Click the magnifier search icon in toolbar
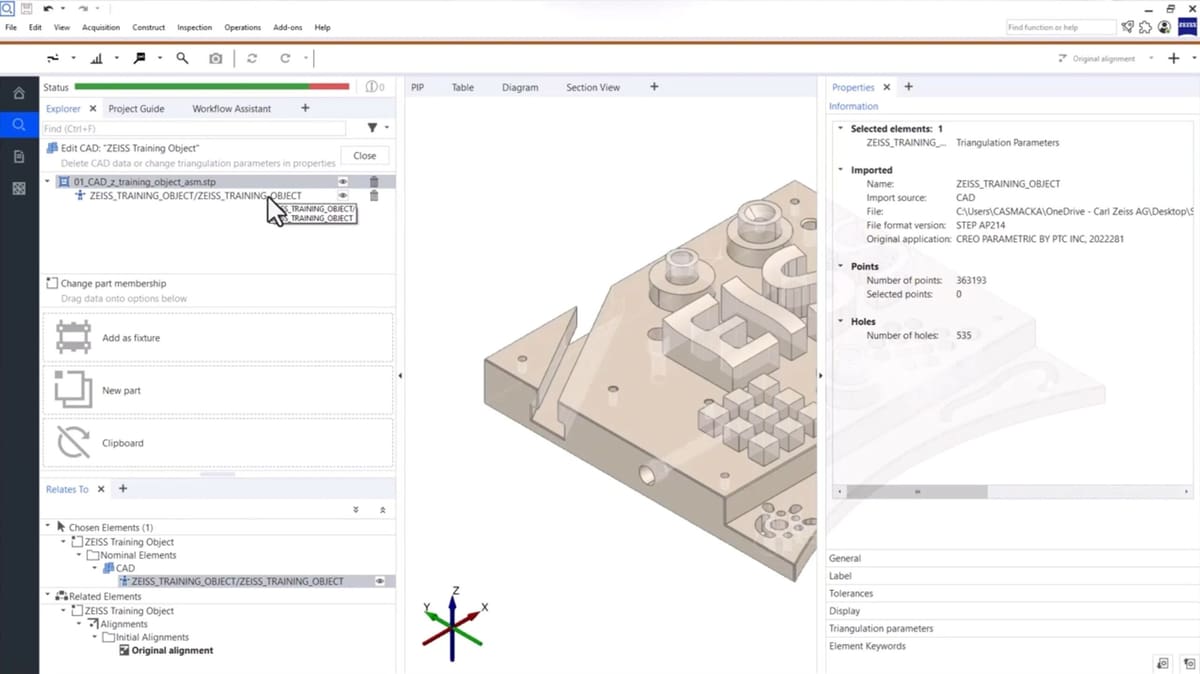The width and height of the screenshot is (1200, 674). point(182,59)
